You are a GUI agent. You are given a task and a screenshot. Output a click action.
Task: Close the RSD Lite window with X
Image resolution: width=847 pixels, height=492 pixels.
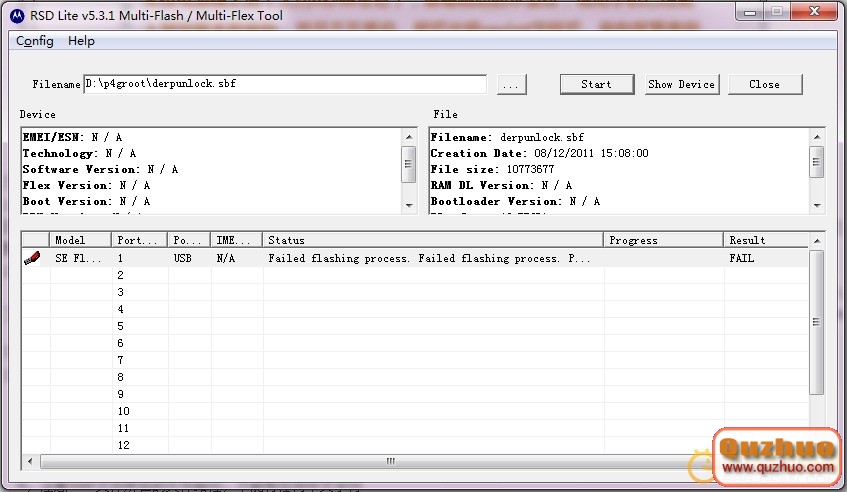tap(815, 11)
